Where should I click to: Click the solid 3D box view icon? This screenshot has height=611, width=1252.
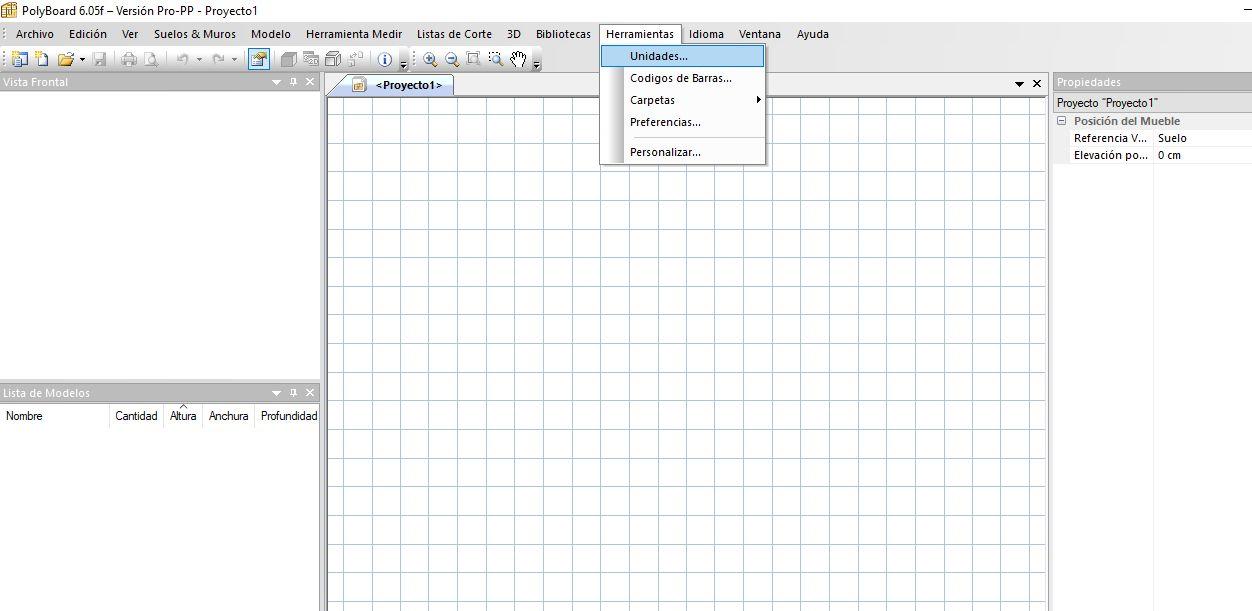[x=289, y=59]
